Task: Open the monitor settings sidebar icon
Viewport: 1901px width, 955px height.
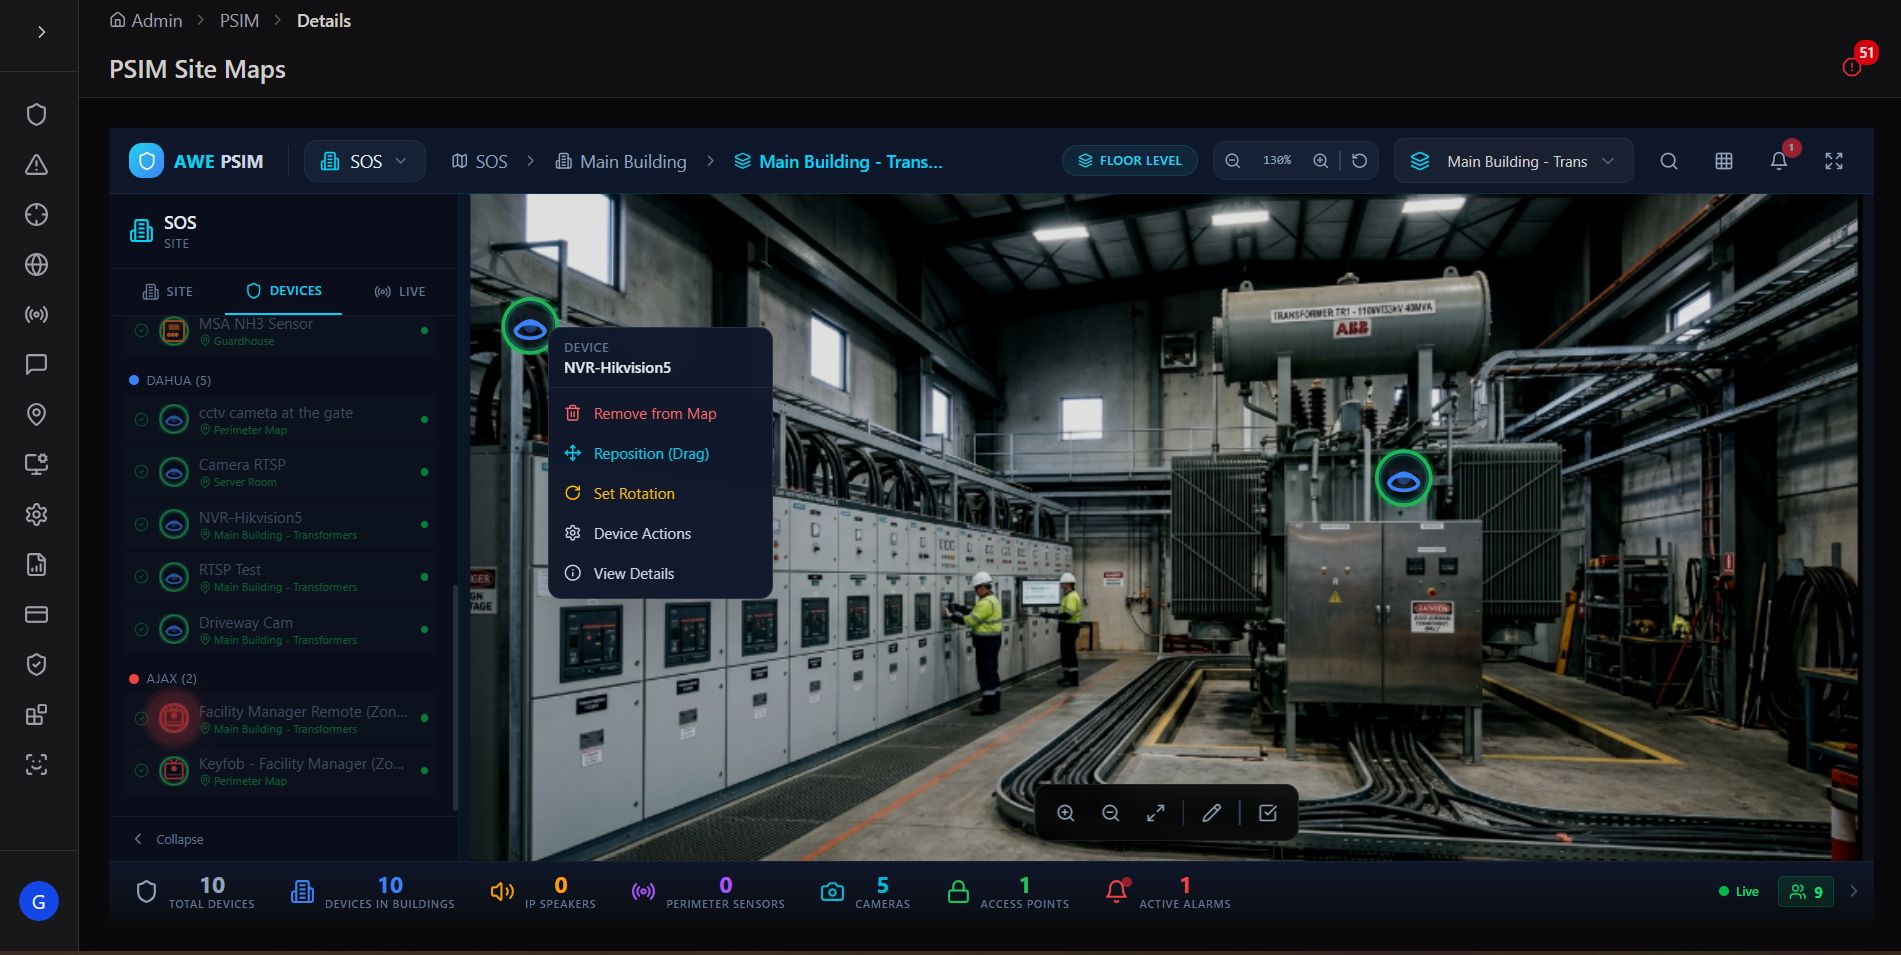Action: tap(37, 465)
